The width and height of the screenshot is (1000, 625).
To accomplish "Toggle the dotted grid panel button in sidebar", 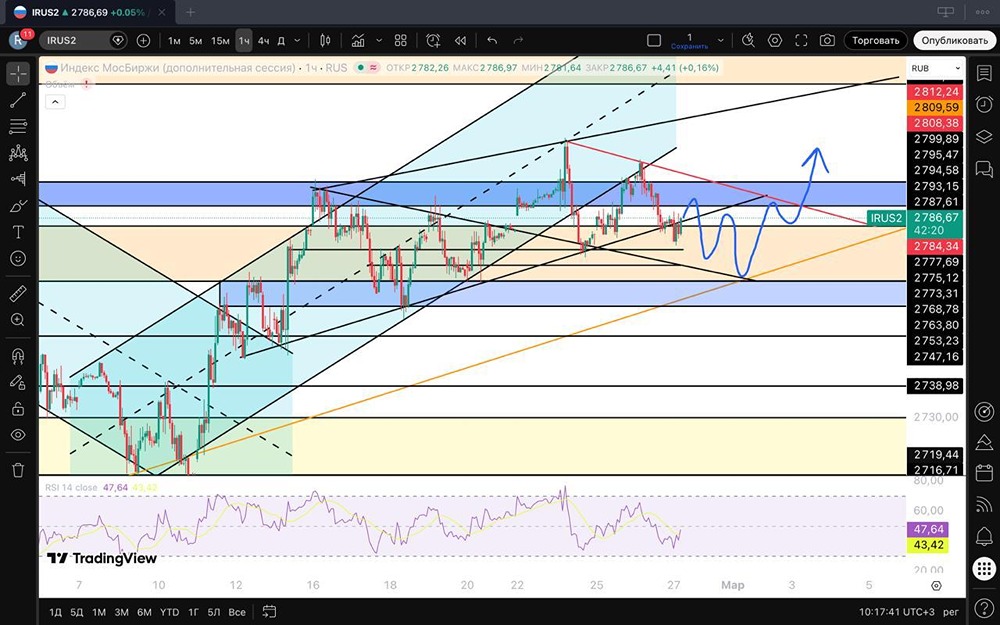I will [984, 568].
